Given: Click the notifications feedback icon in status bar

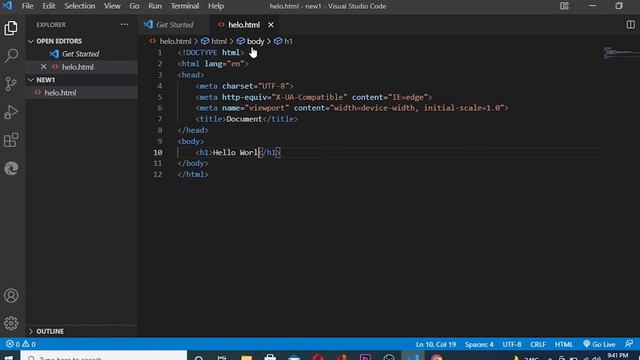Looking at the screenshot, I should click(629, 344).
